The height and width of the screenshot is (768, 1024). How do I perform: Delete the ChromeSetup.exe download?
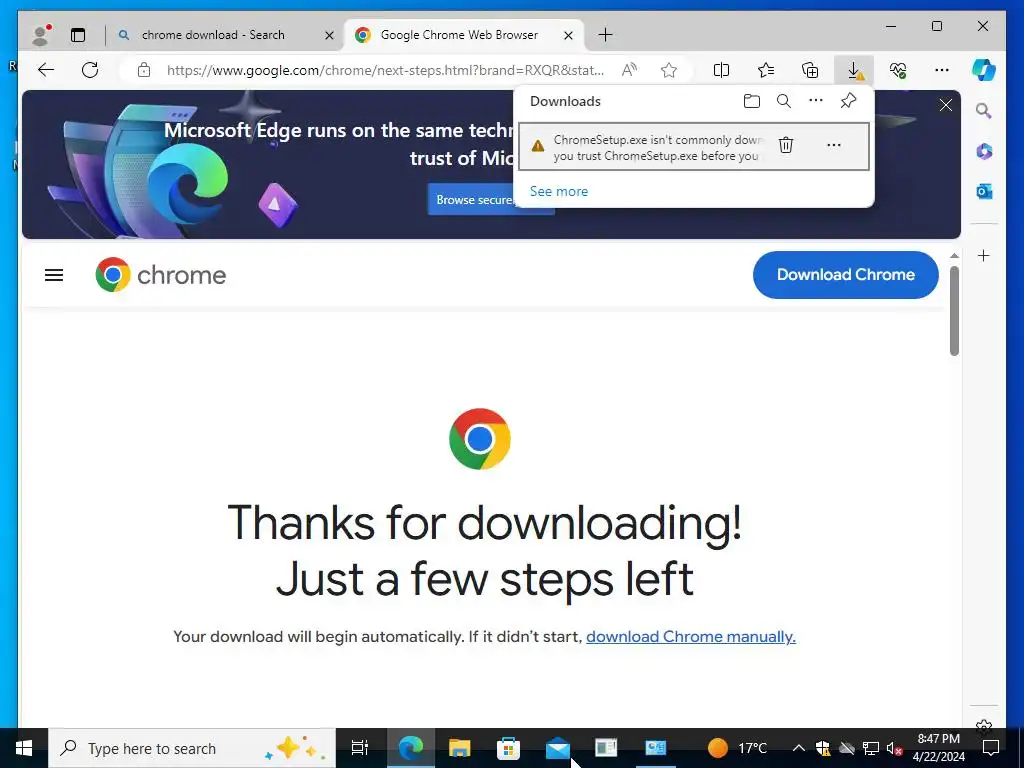pyautogui.click(x=786, y=145)
